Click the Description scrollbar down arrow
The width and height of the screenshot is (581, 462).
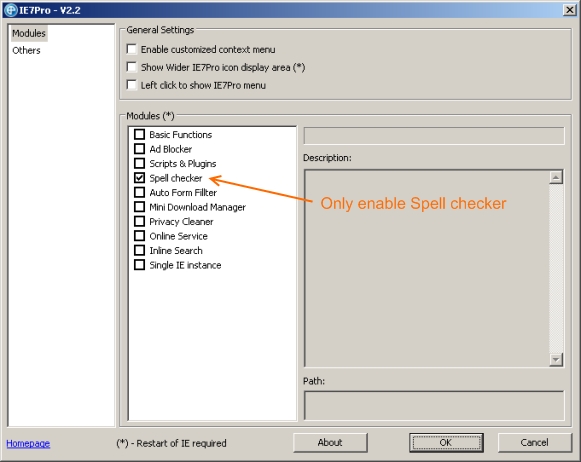(x=556, y=359)
